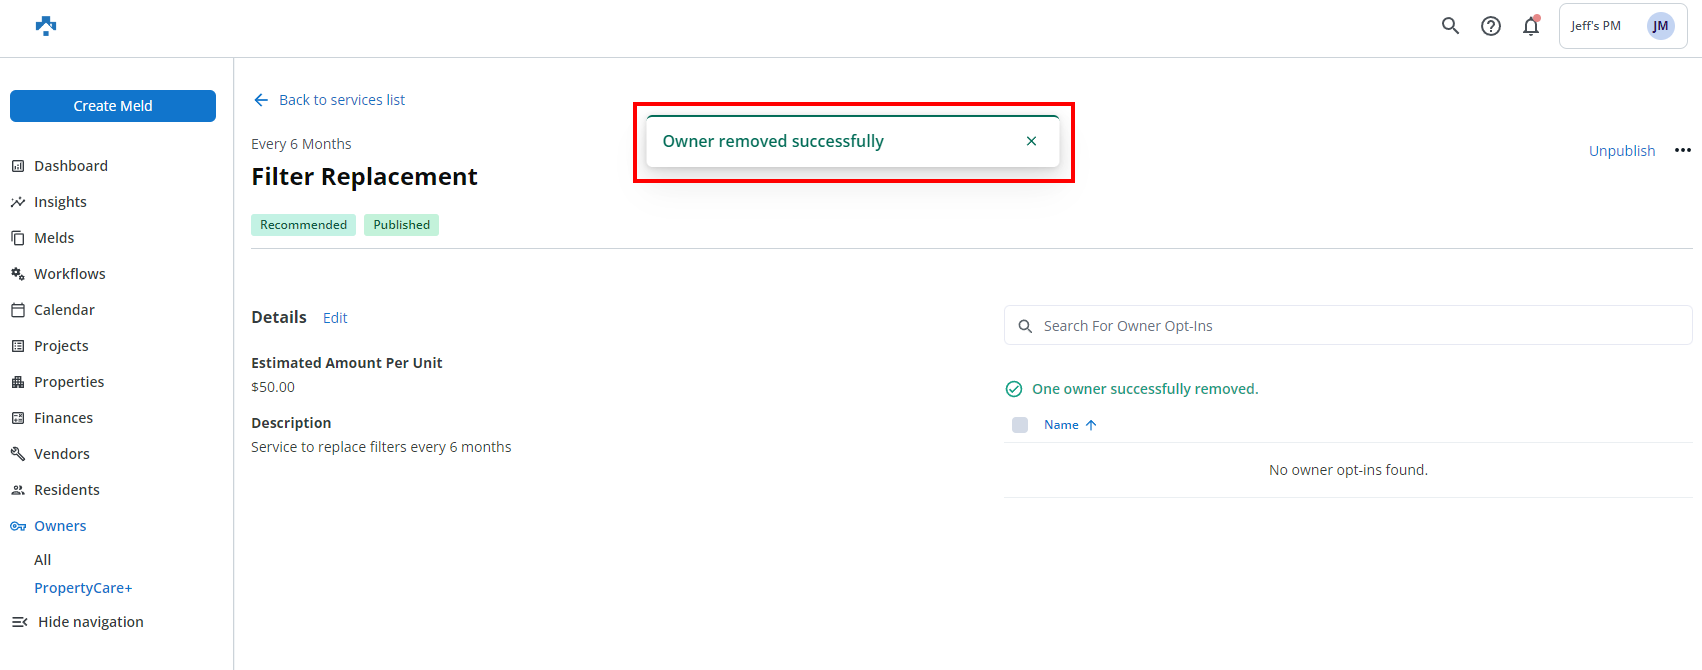Toggle the select-all owners checkbox
The height and width of the screenshot is (670, 1702).
click(x=1020, y=425)
